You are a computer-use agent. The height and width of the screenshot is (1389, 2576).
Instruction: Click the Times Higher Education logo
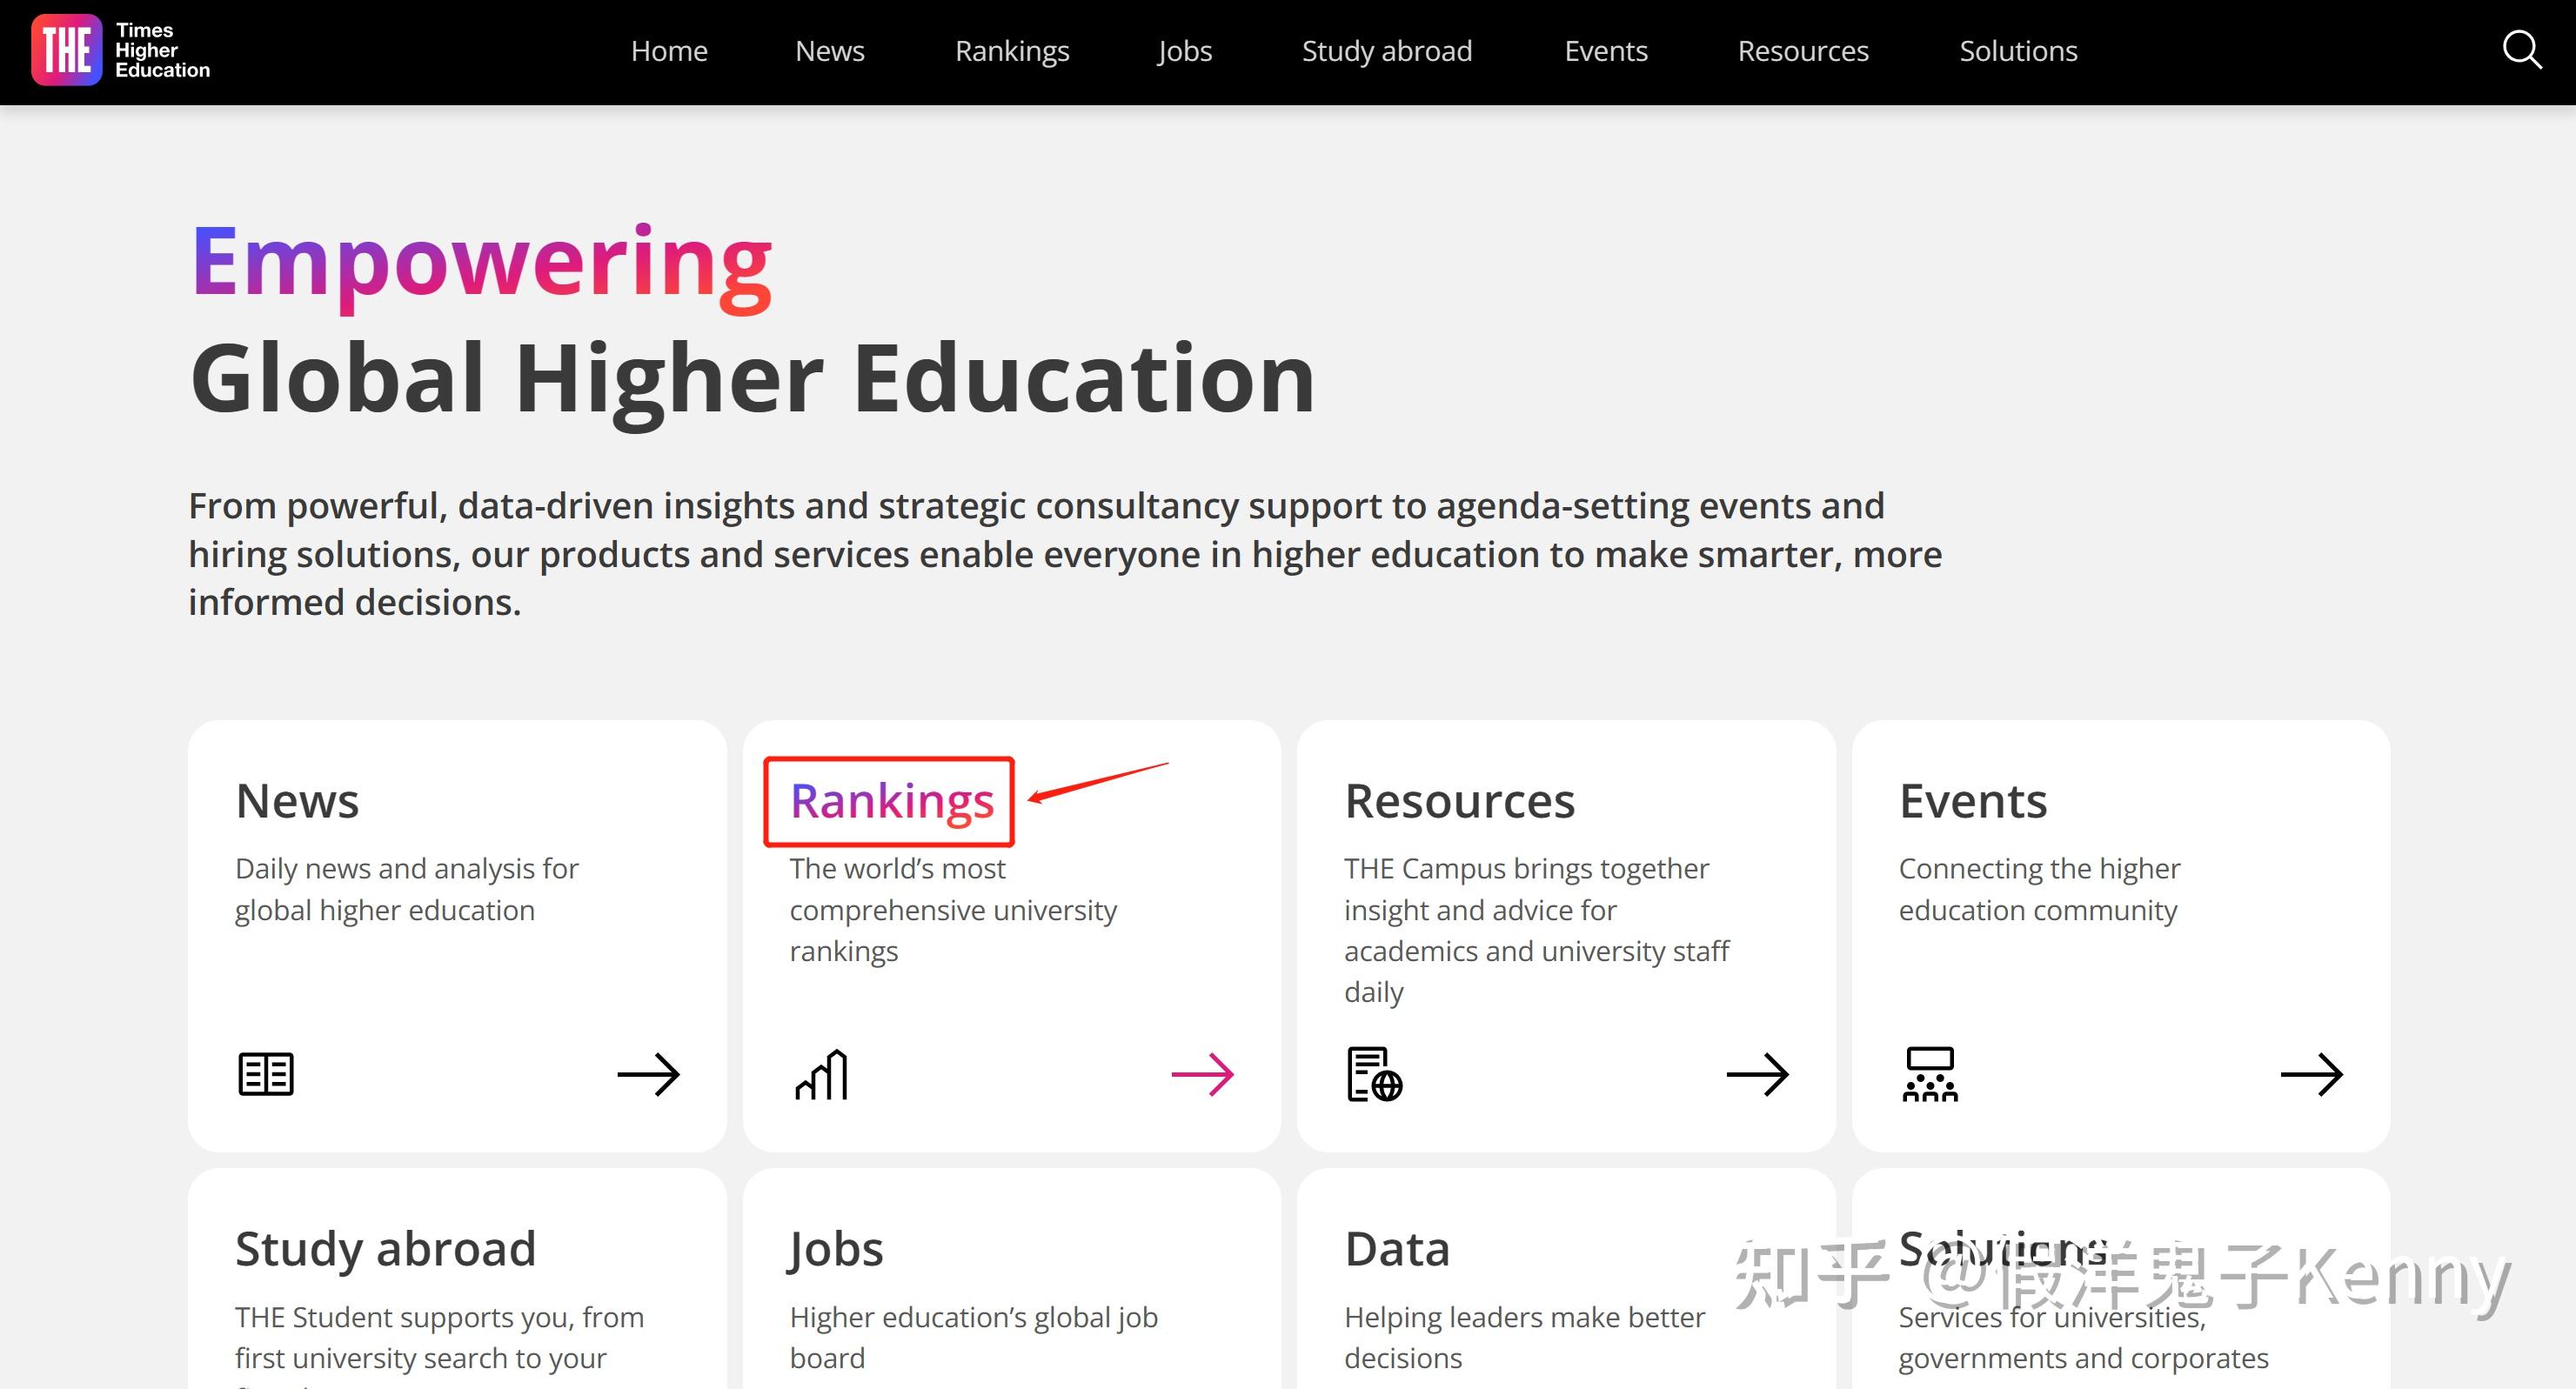[x=121, y=50]
